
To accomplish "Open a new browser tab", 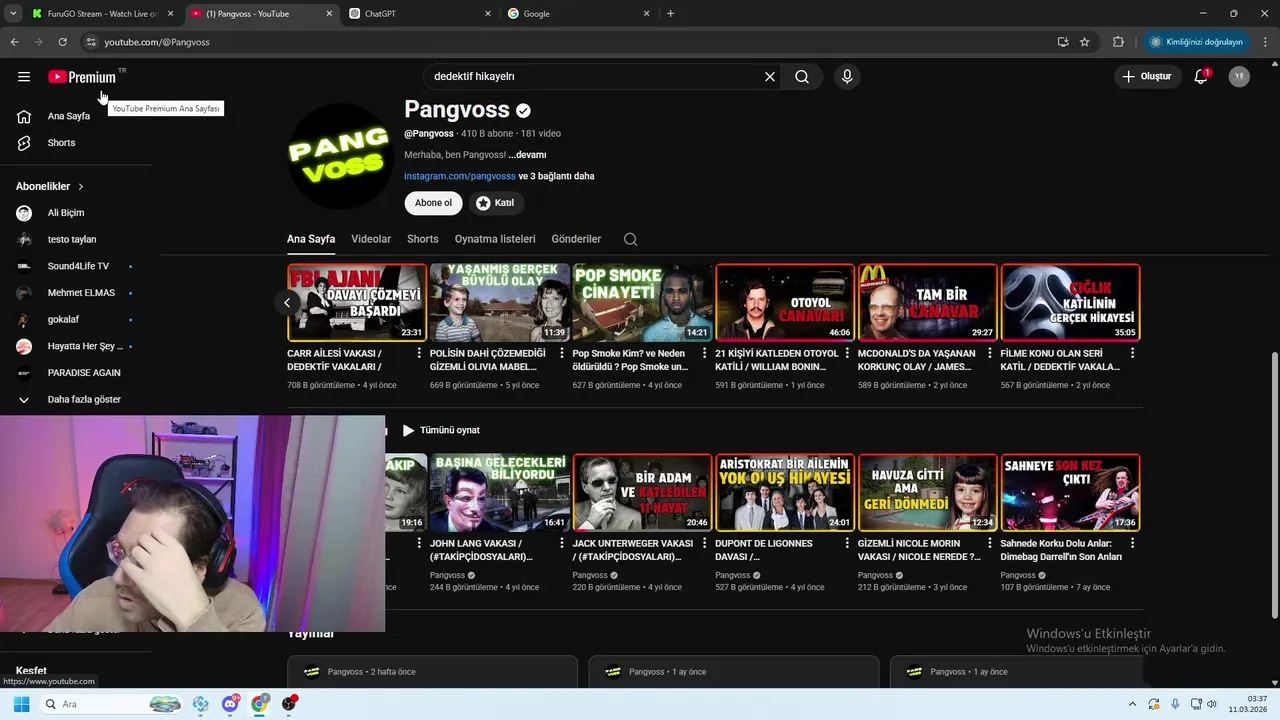I will (670, 14).
